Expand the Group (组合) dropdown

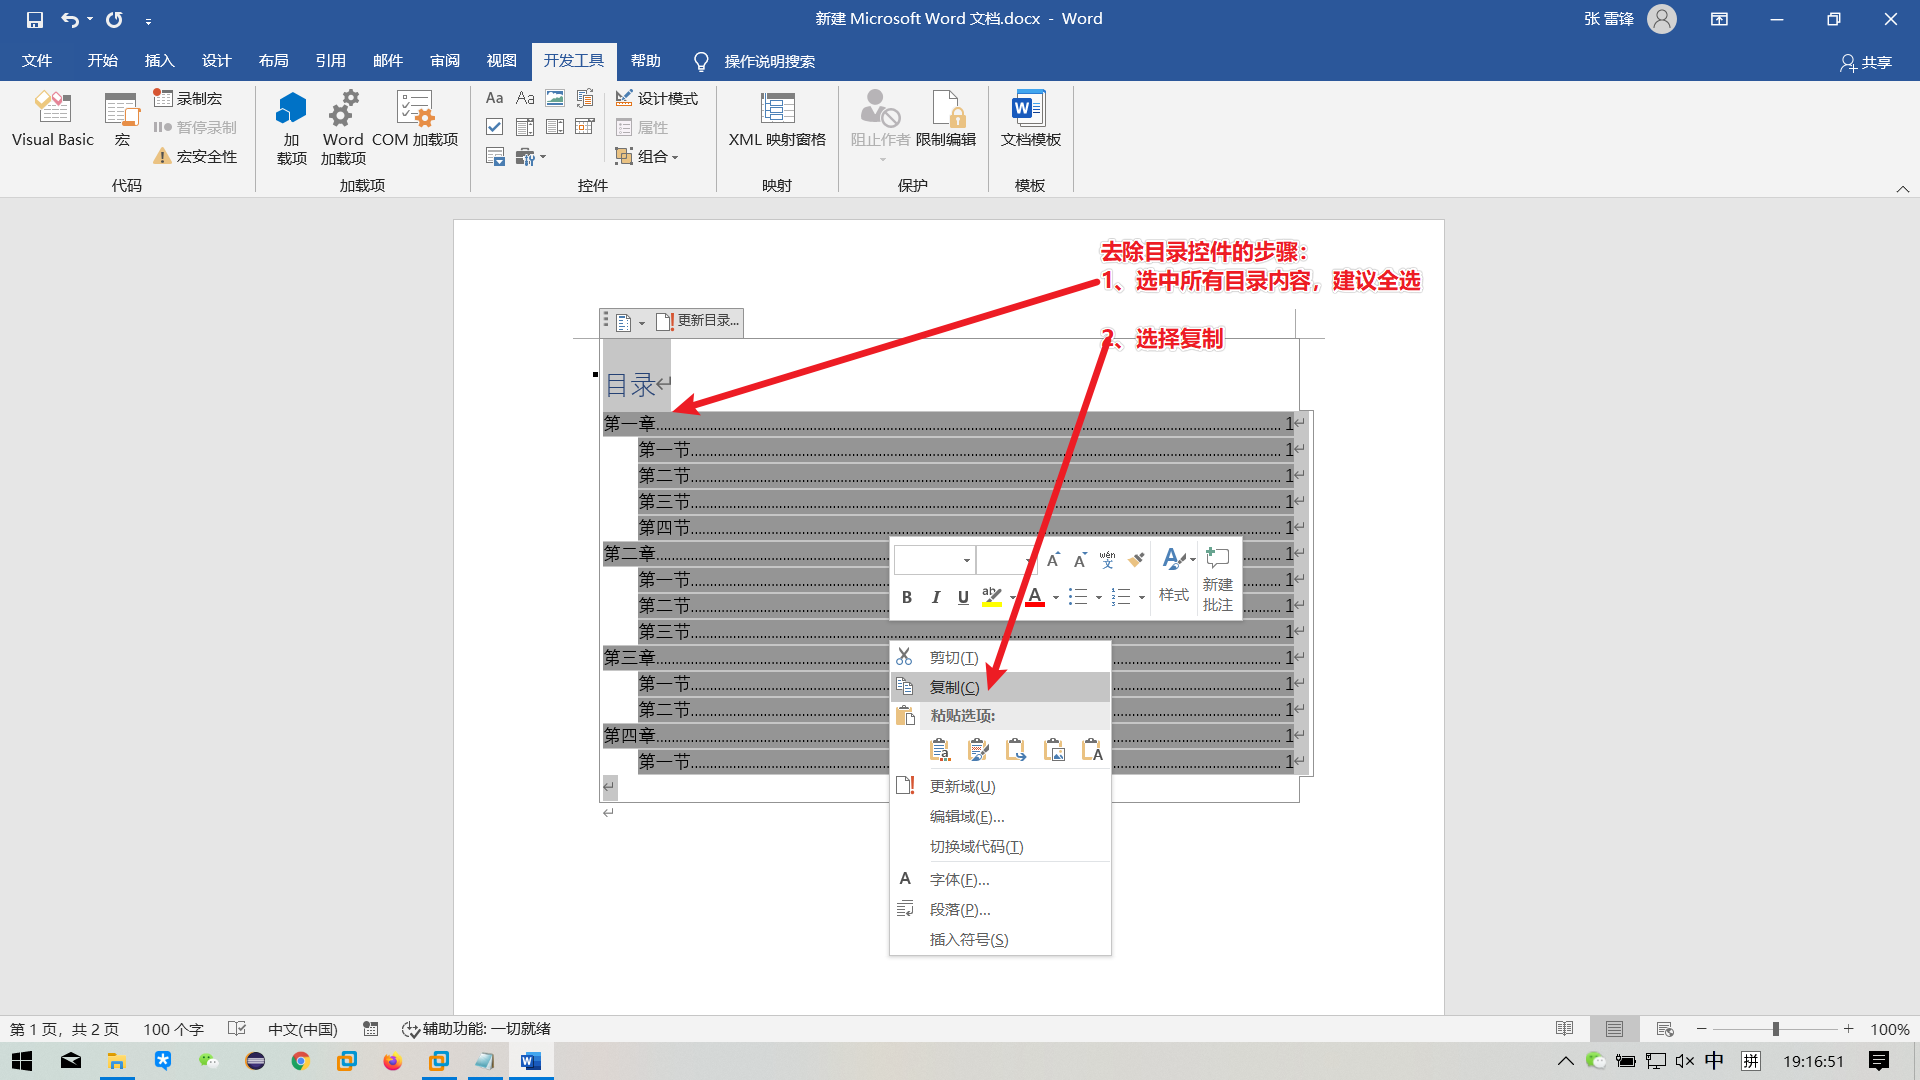point(647,156)
